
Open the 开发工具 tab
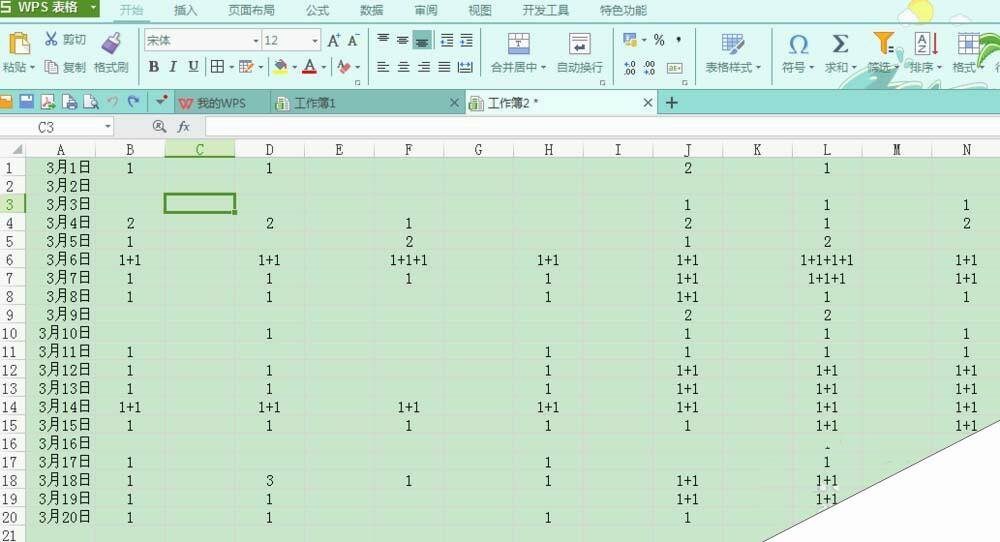545,10
